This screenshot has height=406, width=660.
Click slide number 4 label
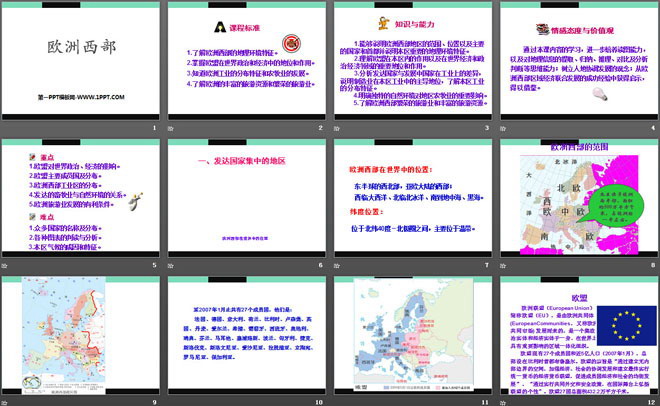click(653, 128)
